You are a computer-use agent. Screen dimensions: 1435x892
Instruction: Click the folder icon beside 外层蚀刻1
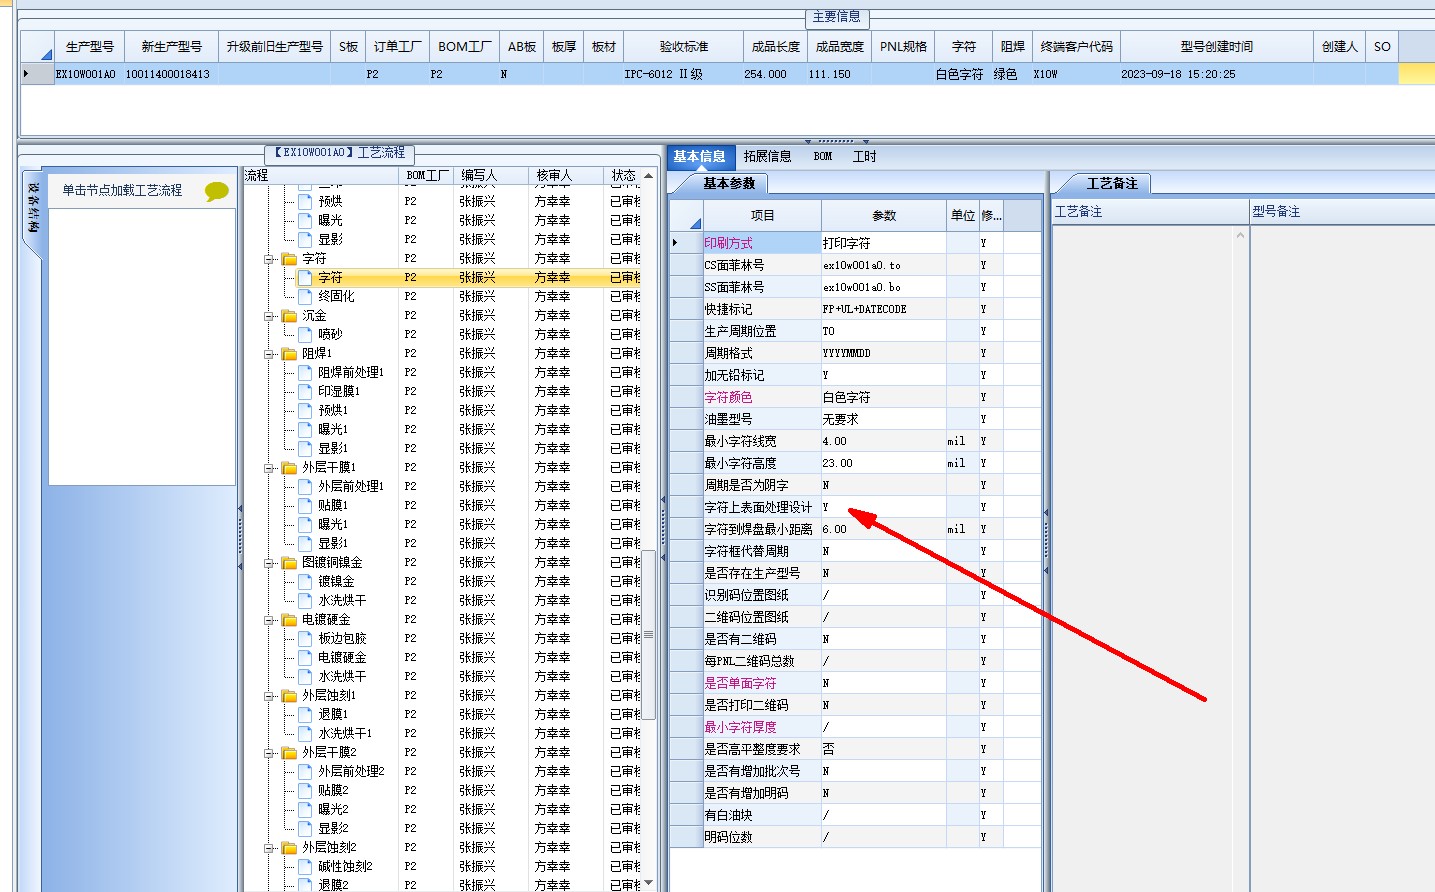[289, 696]
